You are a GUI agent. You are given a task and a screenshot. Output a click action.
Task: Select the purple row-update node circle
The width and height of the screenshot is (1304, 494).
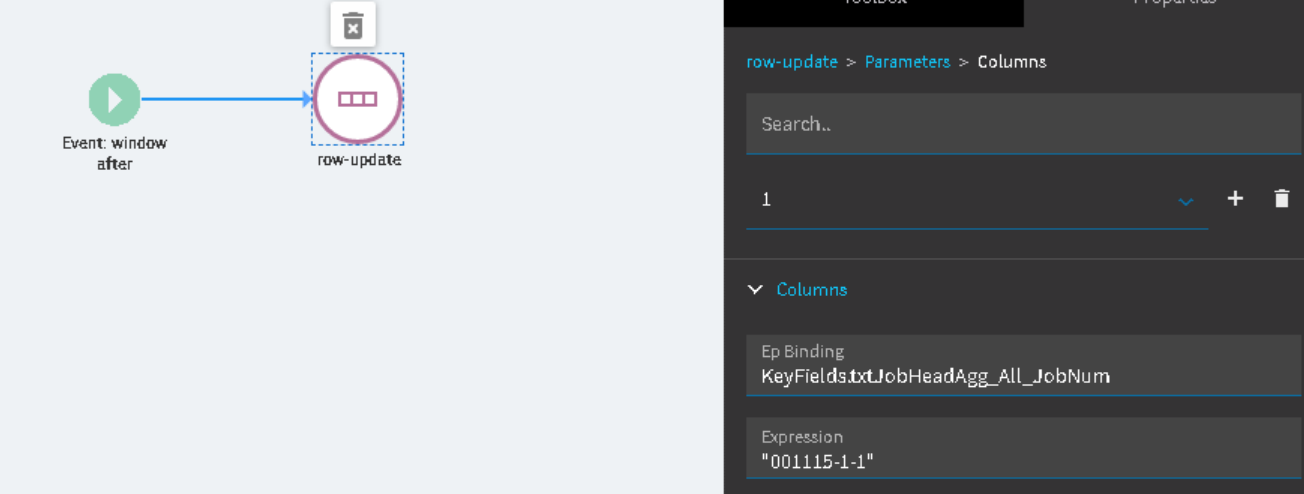tap(357, 99)
